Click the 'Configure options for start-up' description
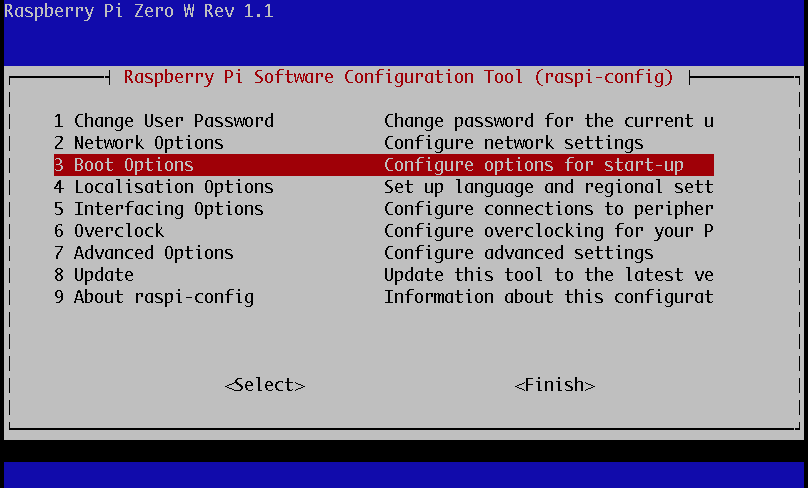The width and height of the screenshot is (808, 488). [533, 165]
